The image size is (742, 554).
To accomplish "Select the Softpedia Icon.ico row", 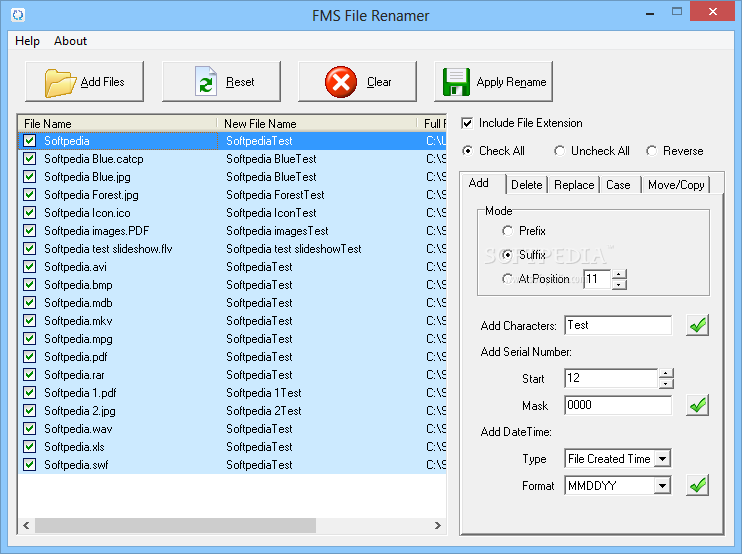I will pos(232,212).
